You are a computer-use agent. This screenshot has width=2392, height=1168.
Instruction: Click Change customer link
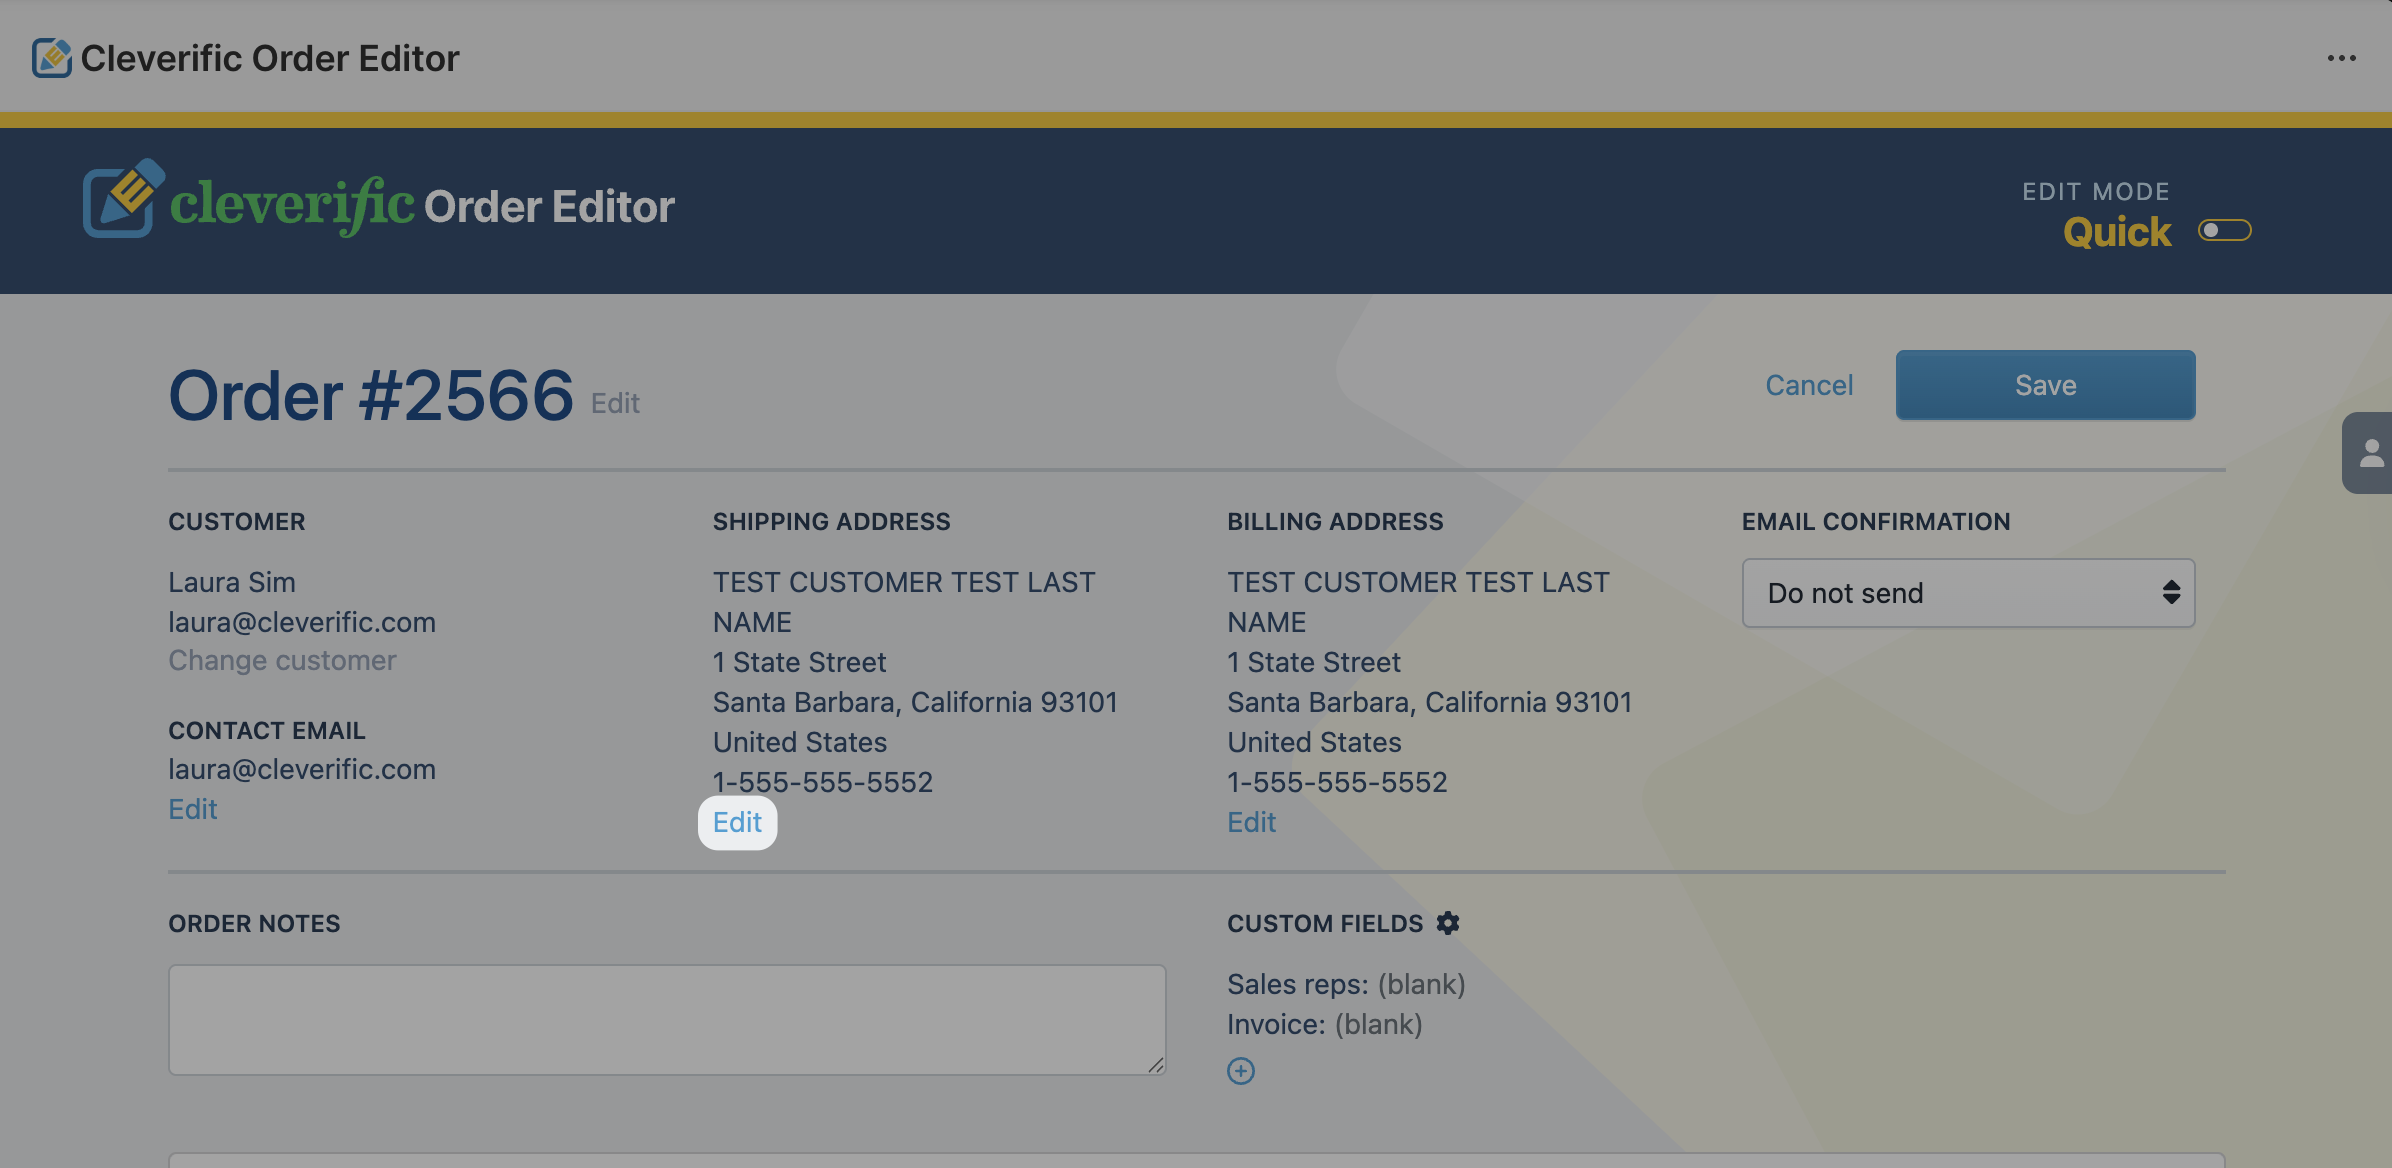tap(282, 660)
